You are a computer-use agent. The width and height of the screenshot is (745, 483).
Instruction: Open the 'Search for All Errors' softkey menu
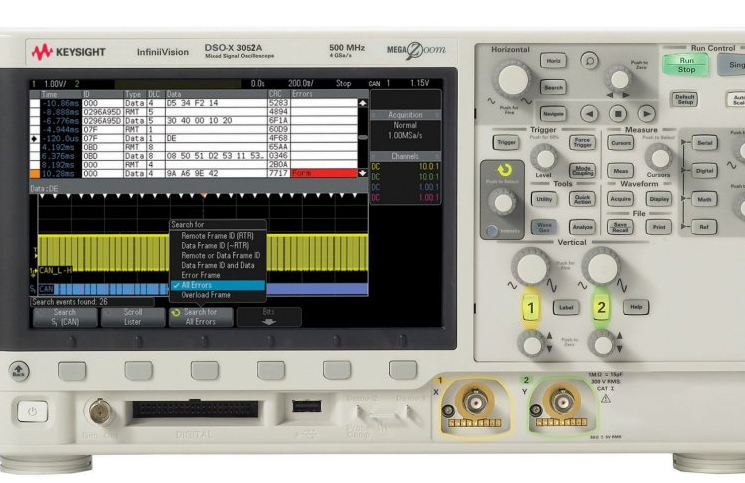[201, 317]
